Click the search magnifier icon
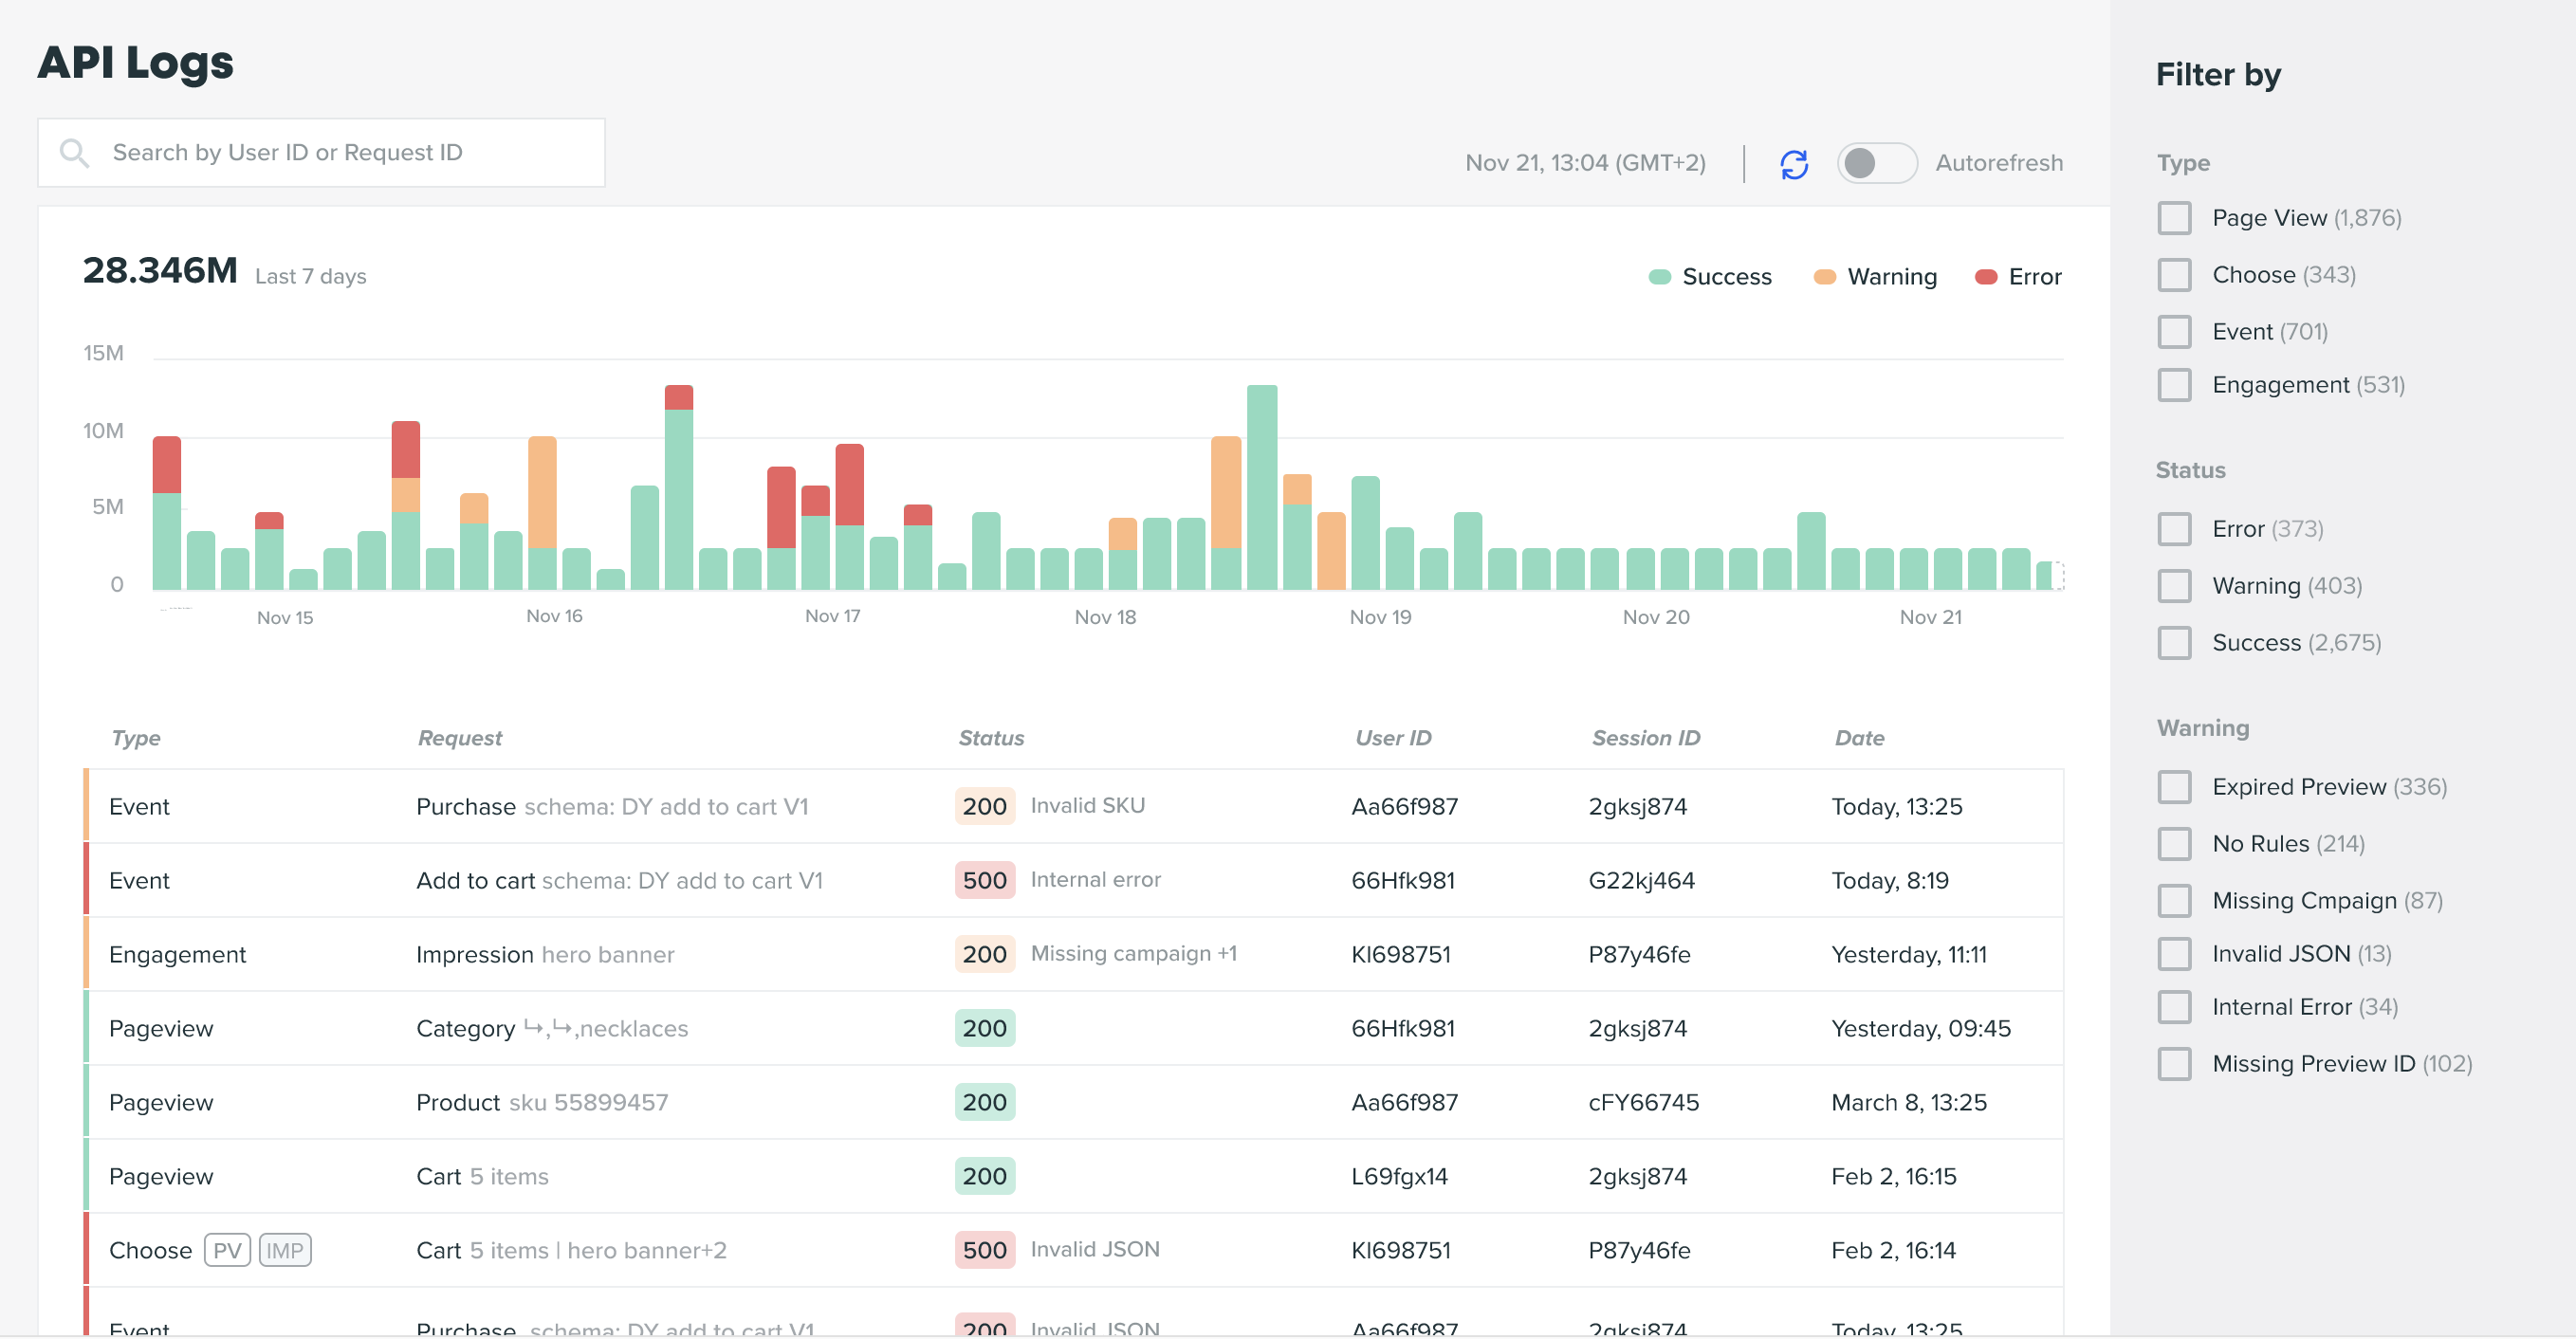This screenshot has width=2576, height=1339. click(74, 152)
